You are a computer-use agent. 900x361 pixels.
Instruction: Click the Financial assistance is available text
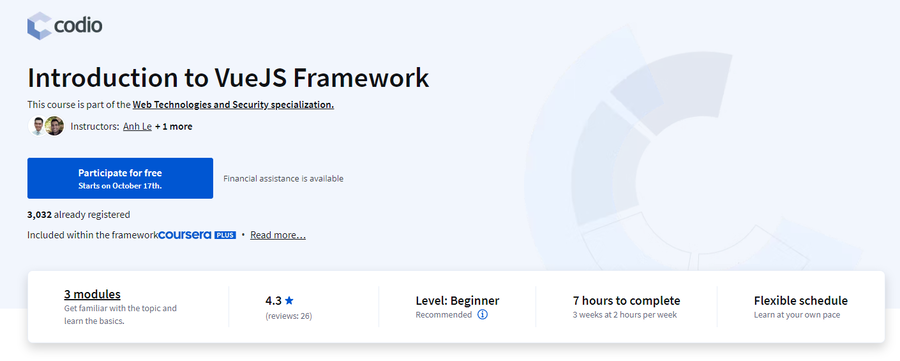(x=283, y=178)
